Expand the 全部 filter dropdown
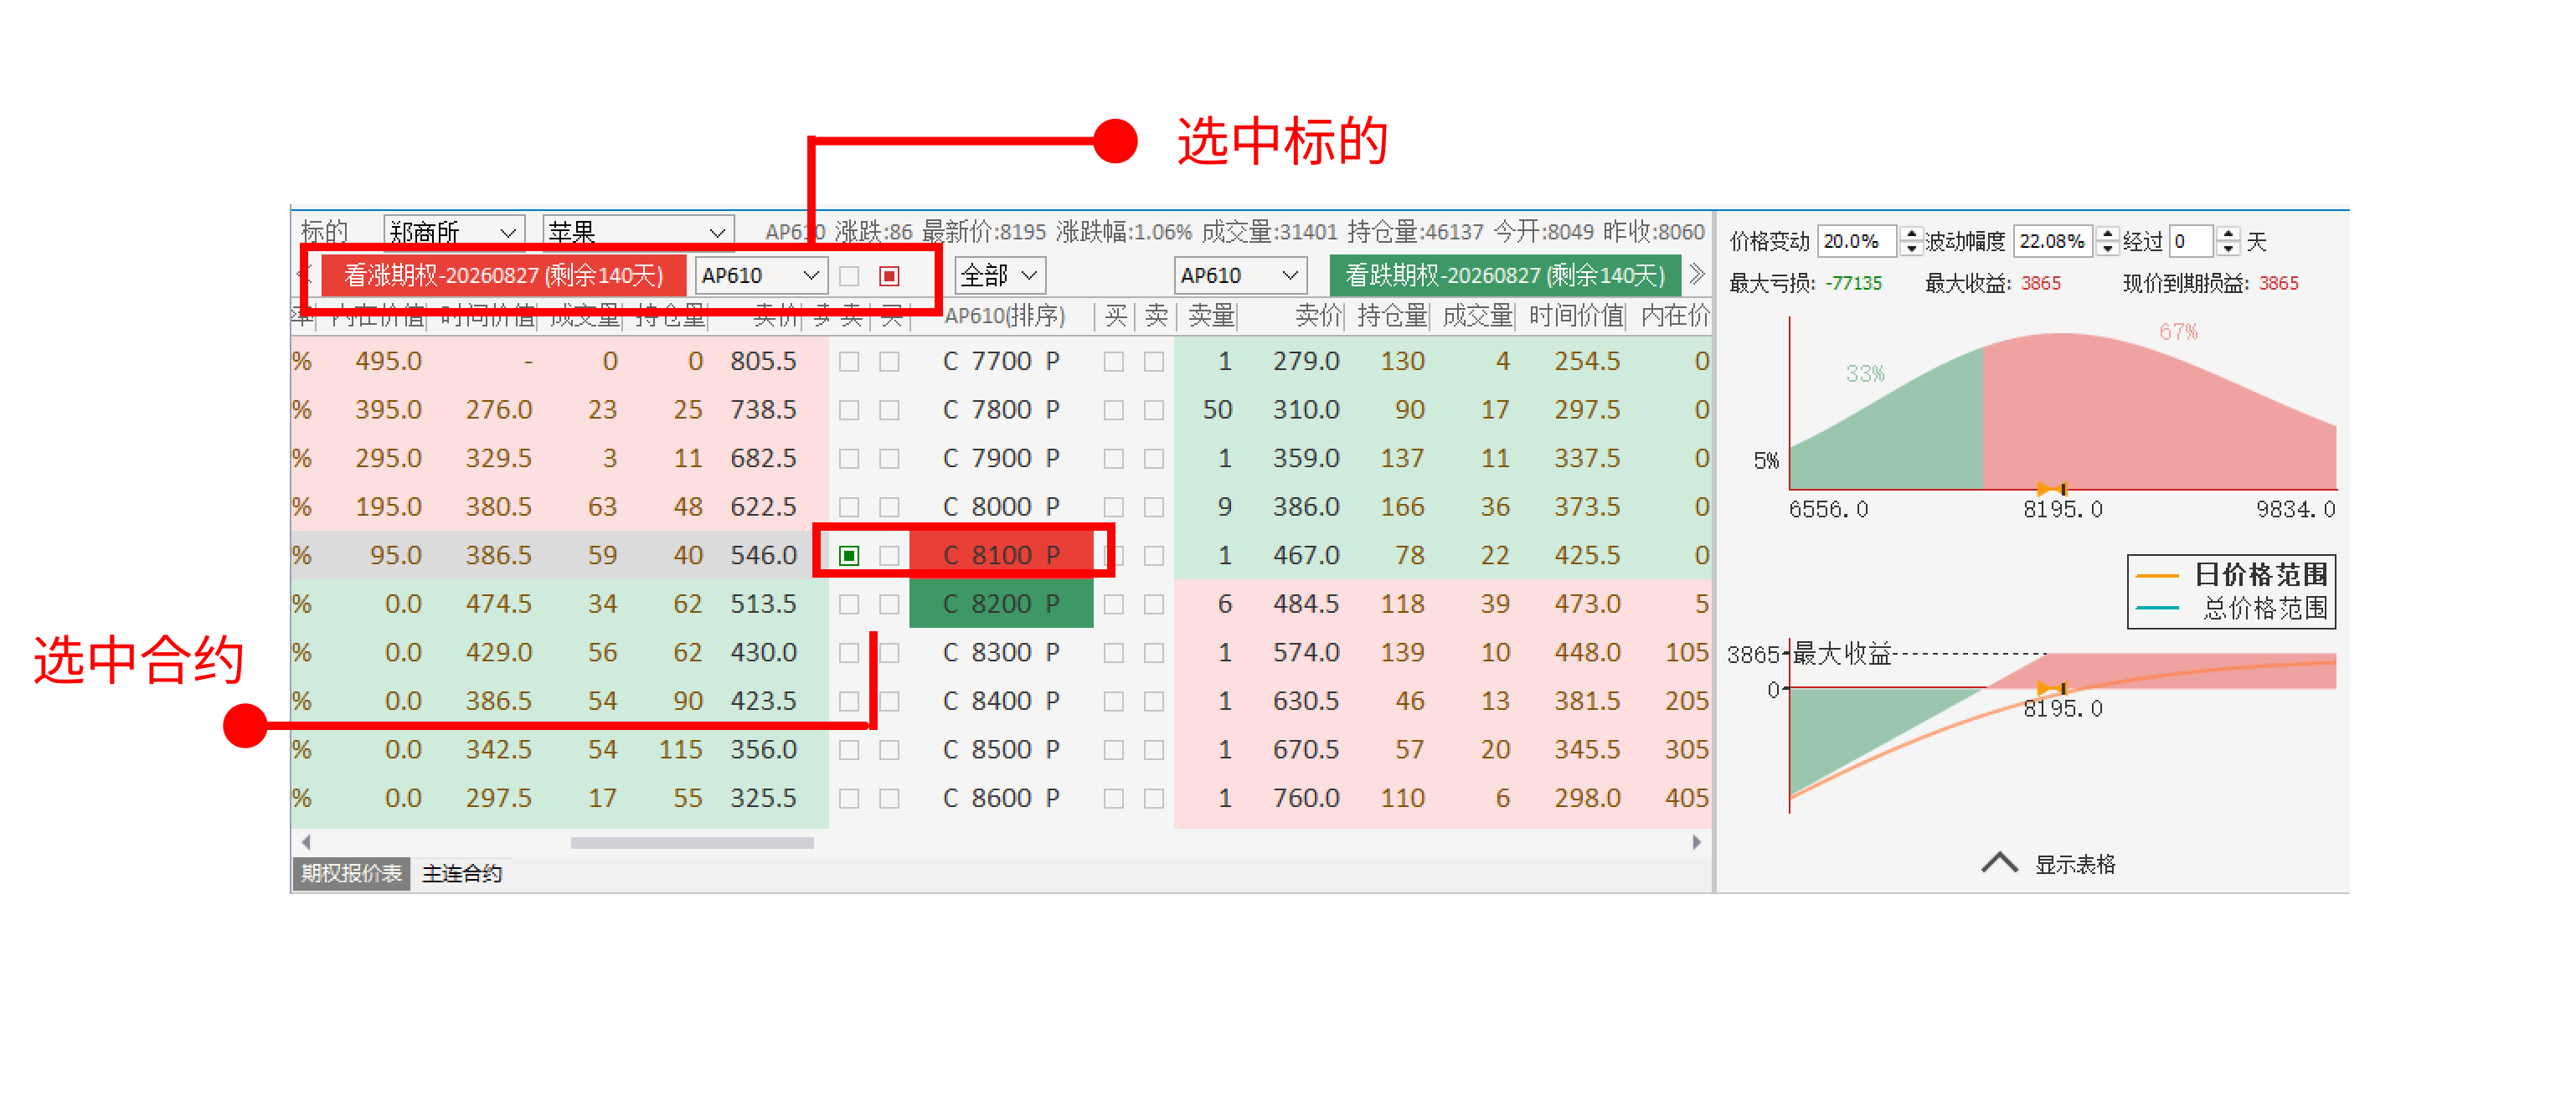This screenshot has width=2576, height=1100. (999, 275)
